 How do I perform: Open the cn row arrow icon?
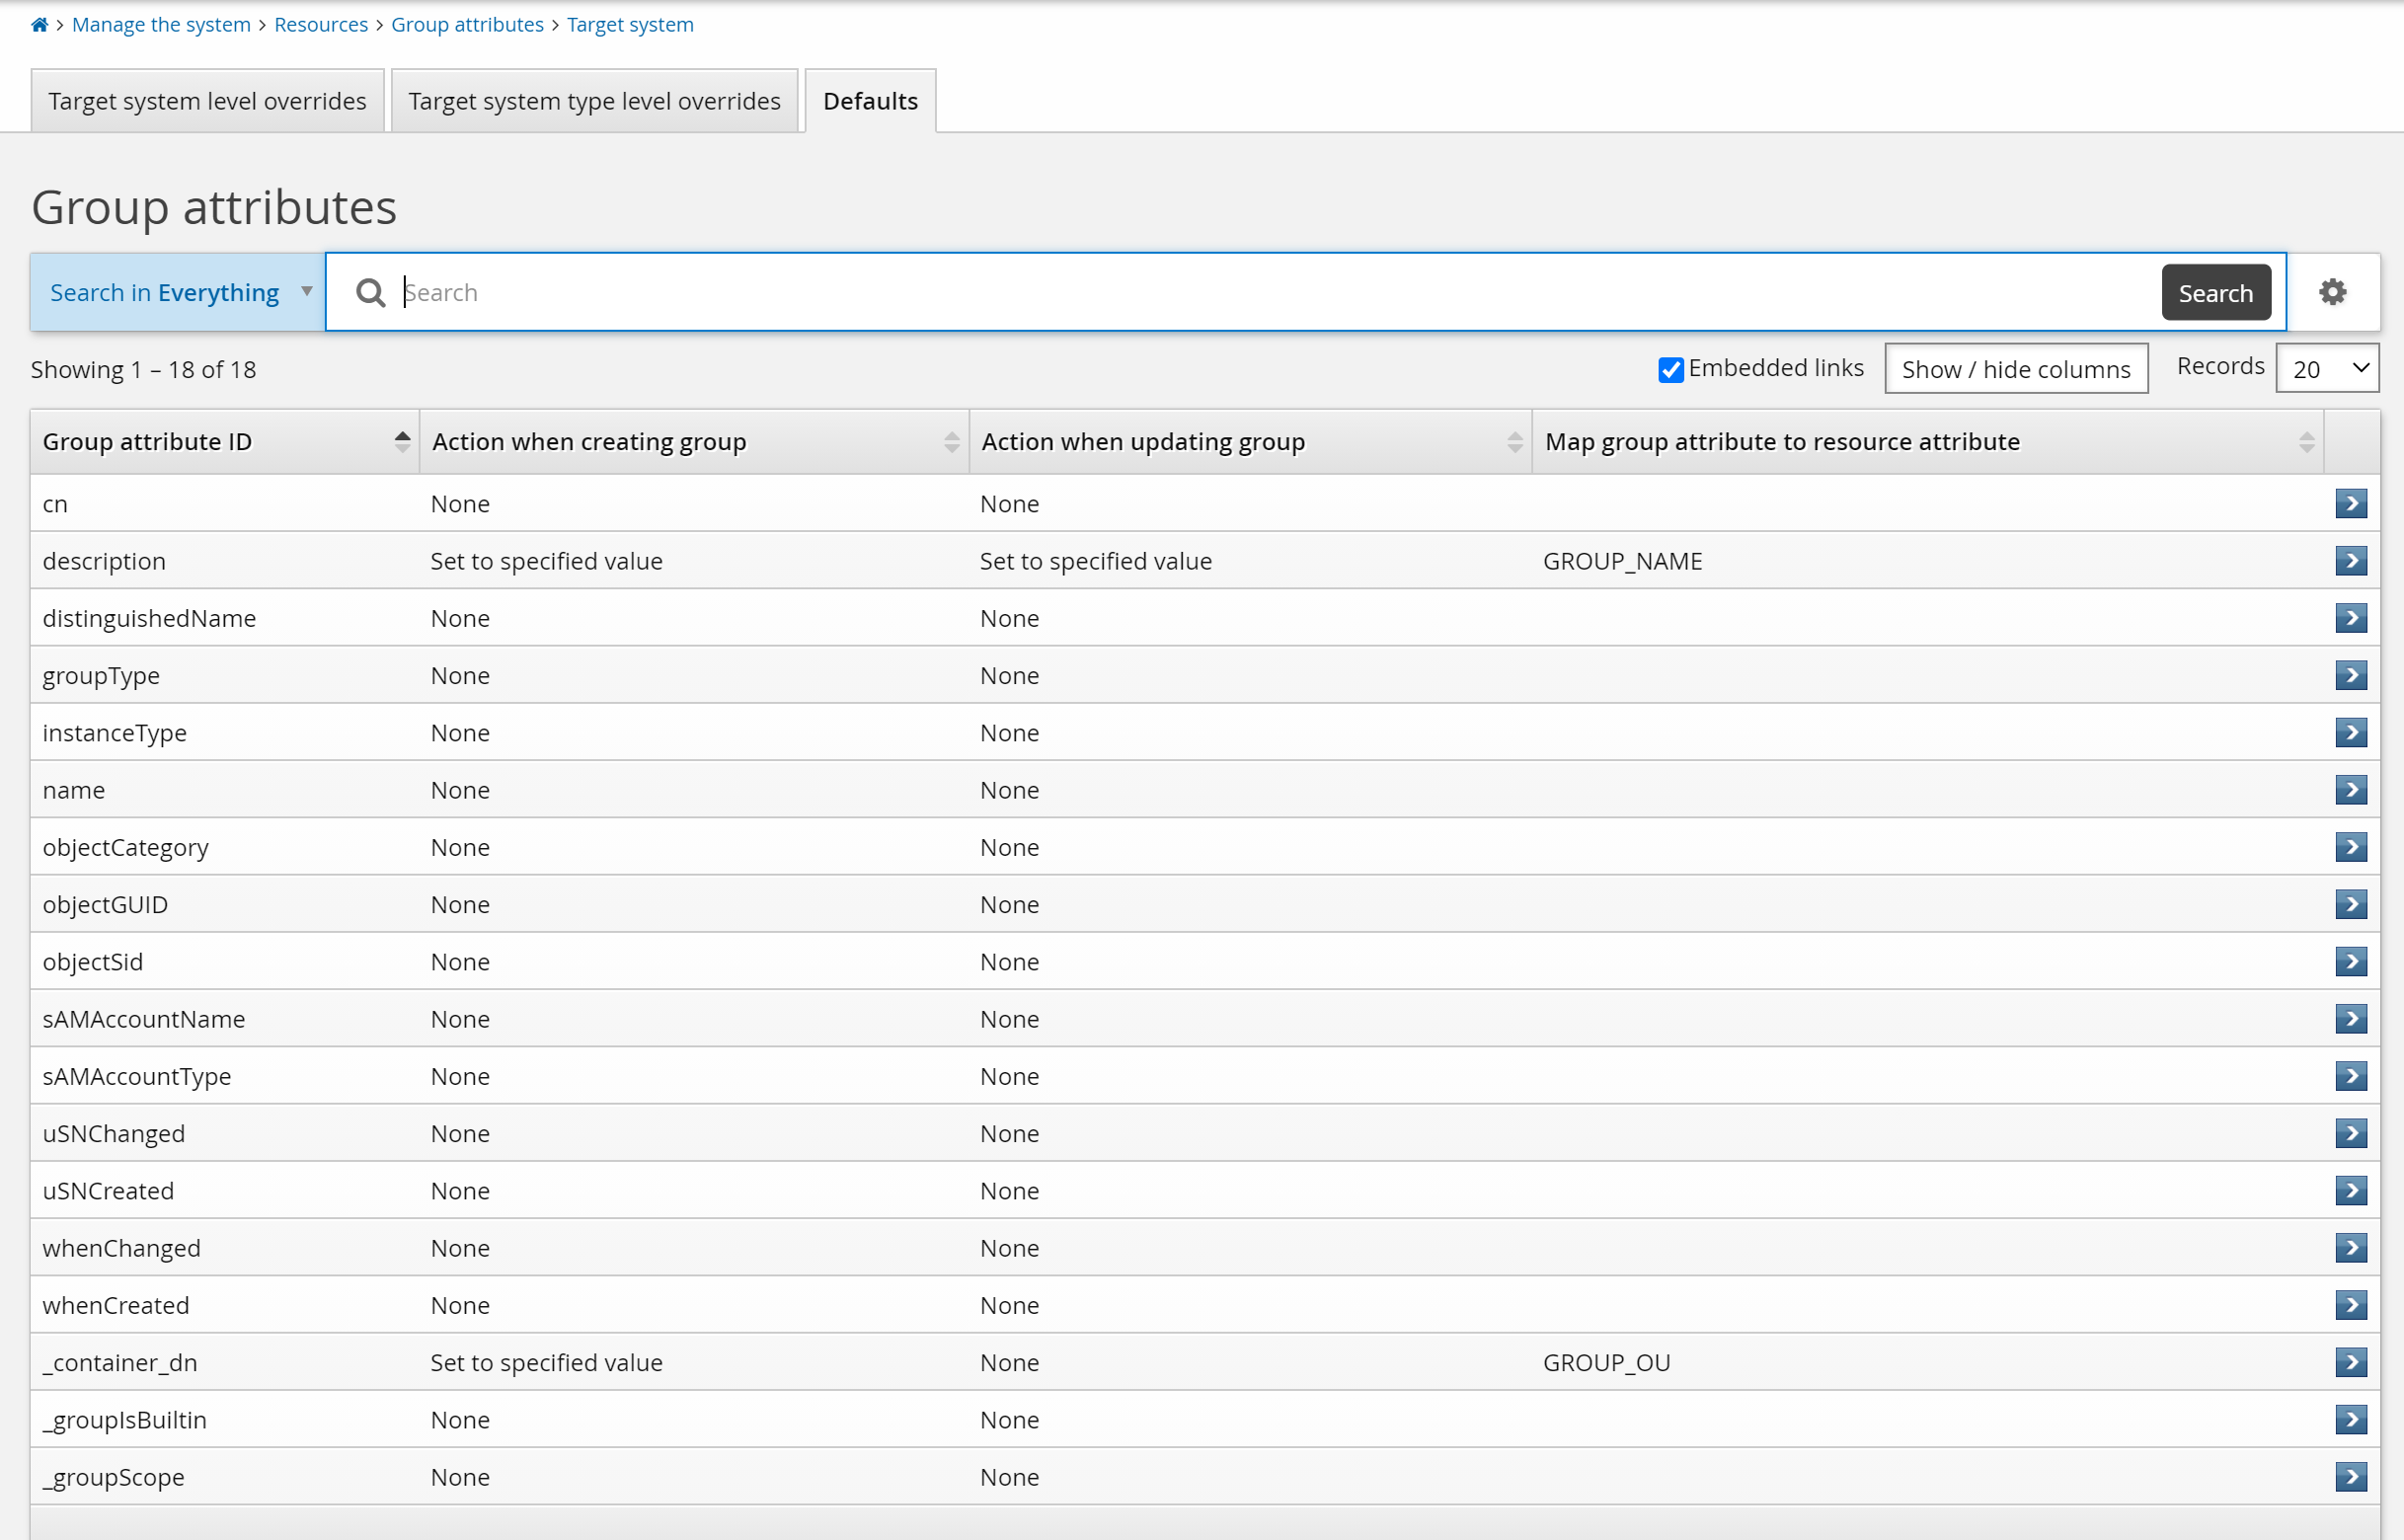[x=2350, y=504]
